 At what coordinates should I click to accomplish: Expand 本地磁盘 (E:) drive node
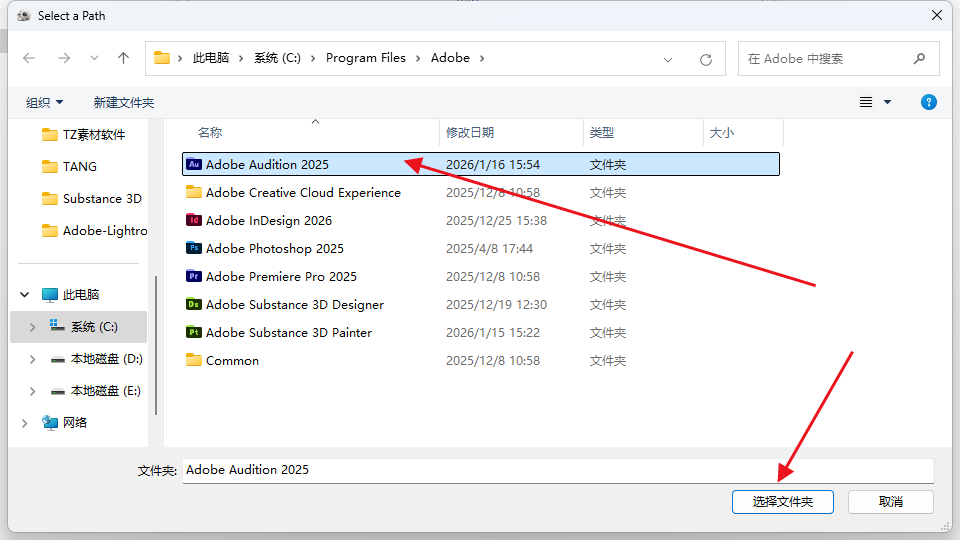(32, 391)
